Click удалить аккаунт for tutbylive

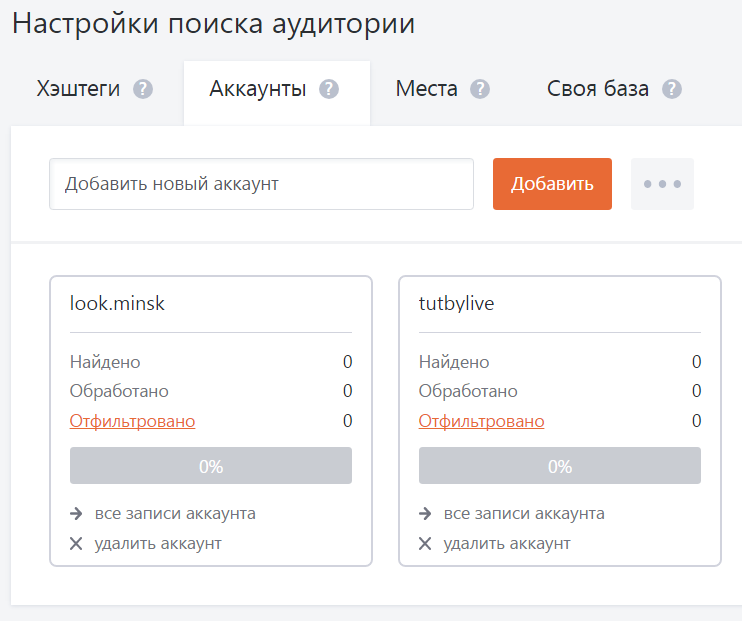click(x=507, y=544)
